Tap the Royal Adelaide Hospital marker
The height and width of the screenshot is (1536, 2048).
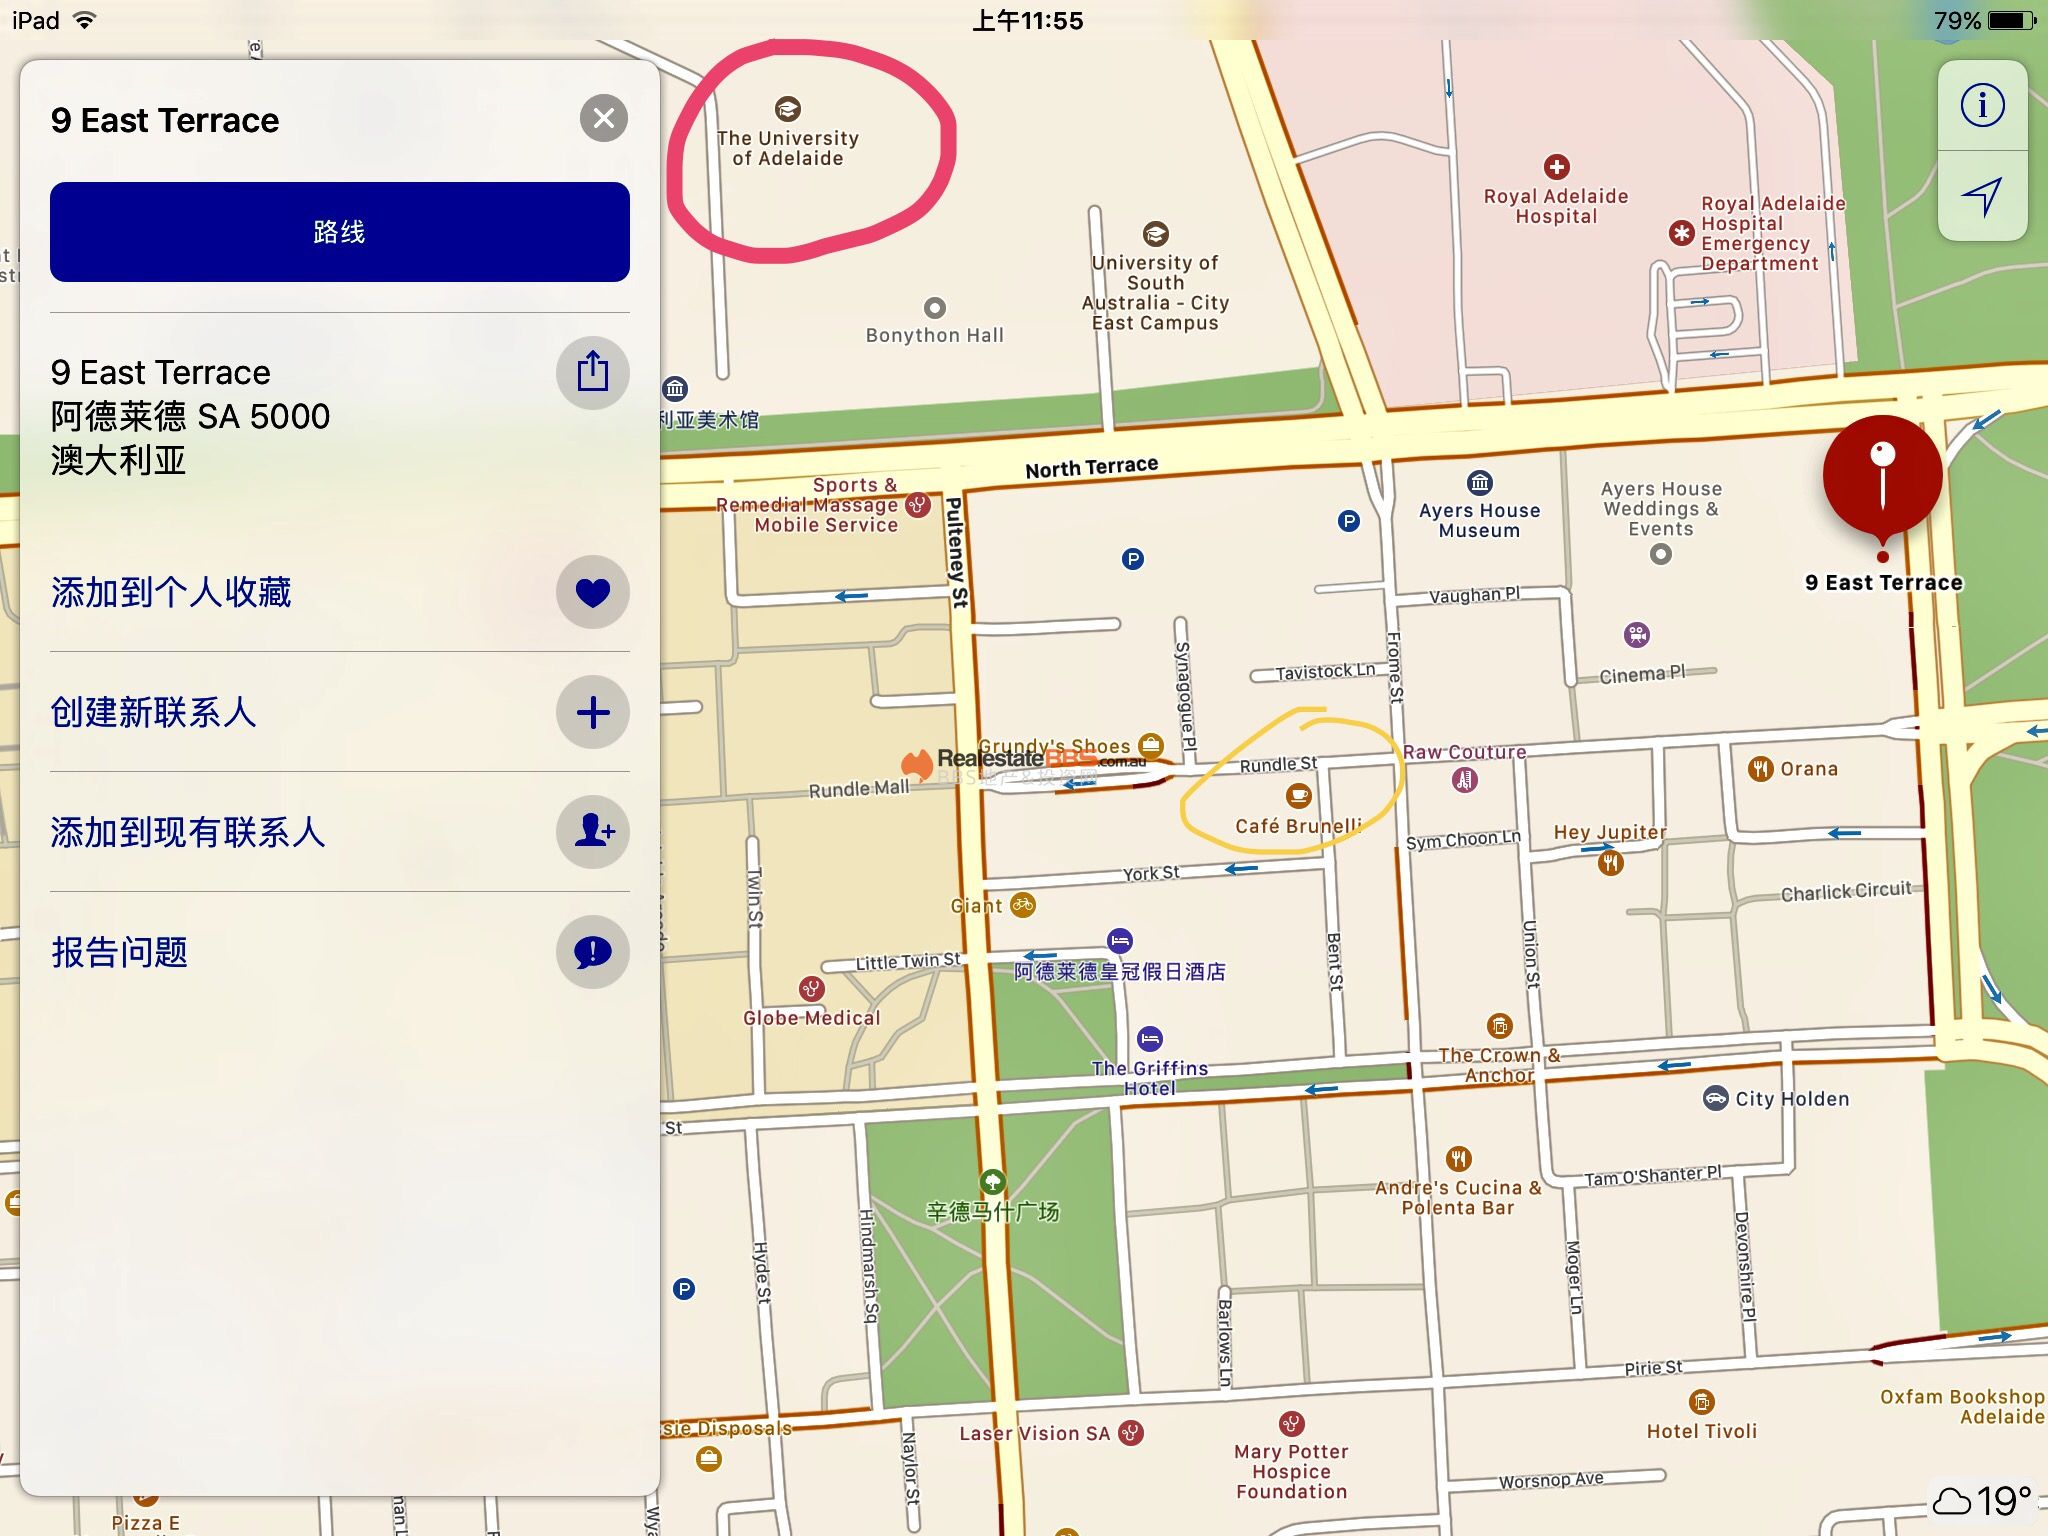click(x=1556, y=167)
